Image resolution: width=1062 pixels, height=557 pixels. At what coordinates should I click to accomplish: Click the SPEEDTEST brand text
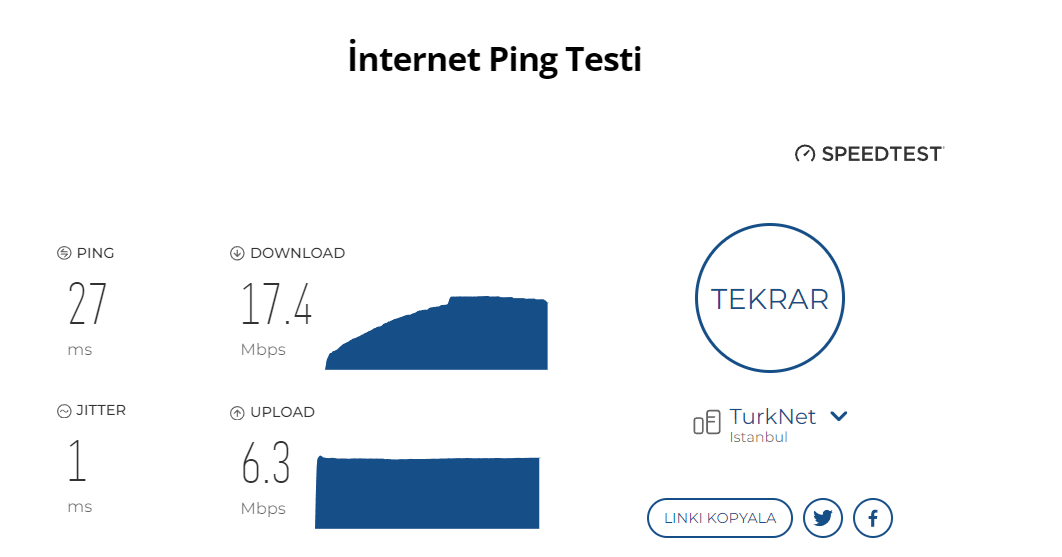(881, 154)
